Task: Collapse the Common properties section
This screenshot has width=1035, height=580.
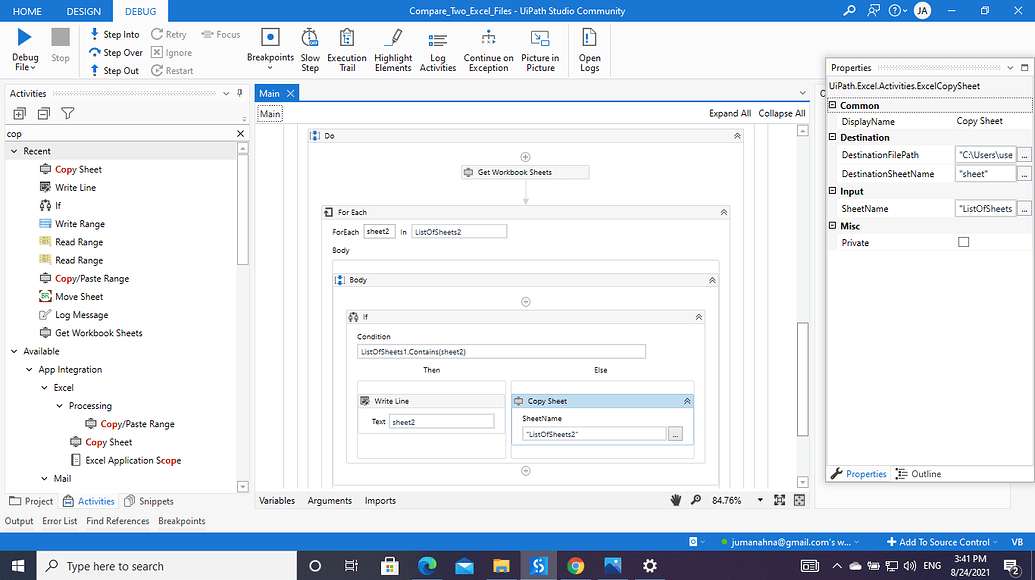Action: pyautogui.click(x=832, y=106)
